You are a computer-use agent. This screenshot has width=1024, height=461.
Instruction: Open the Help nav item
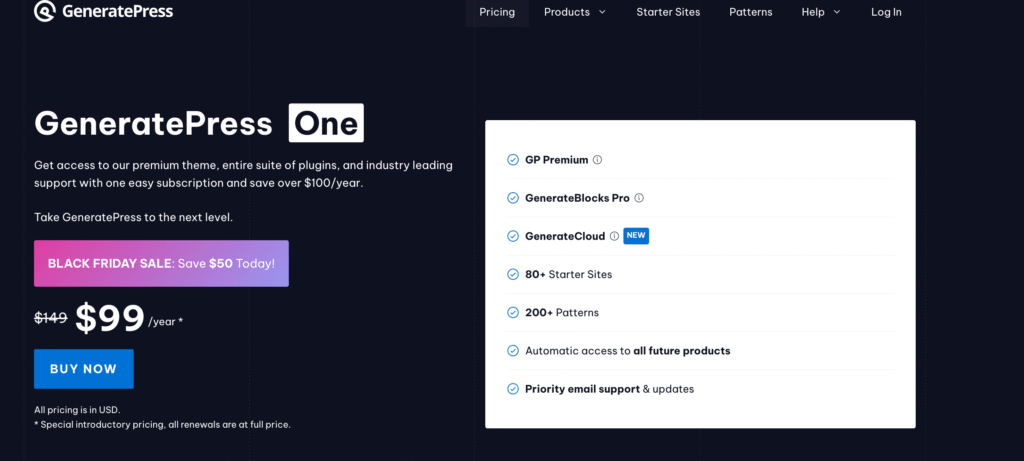[813, 12]
